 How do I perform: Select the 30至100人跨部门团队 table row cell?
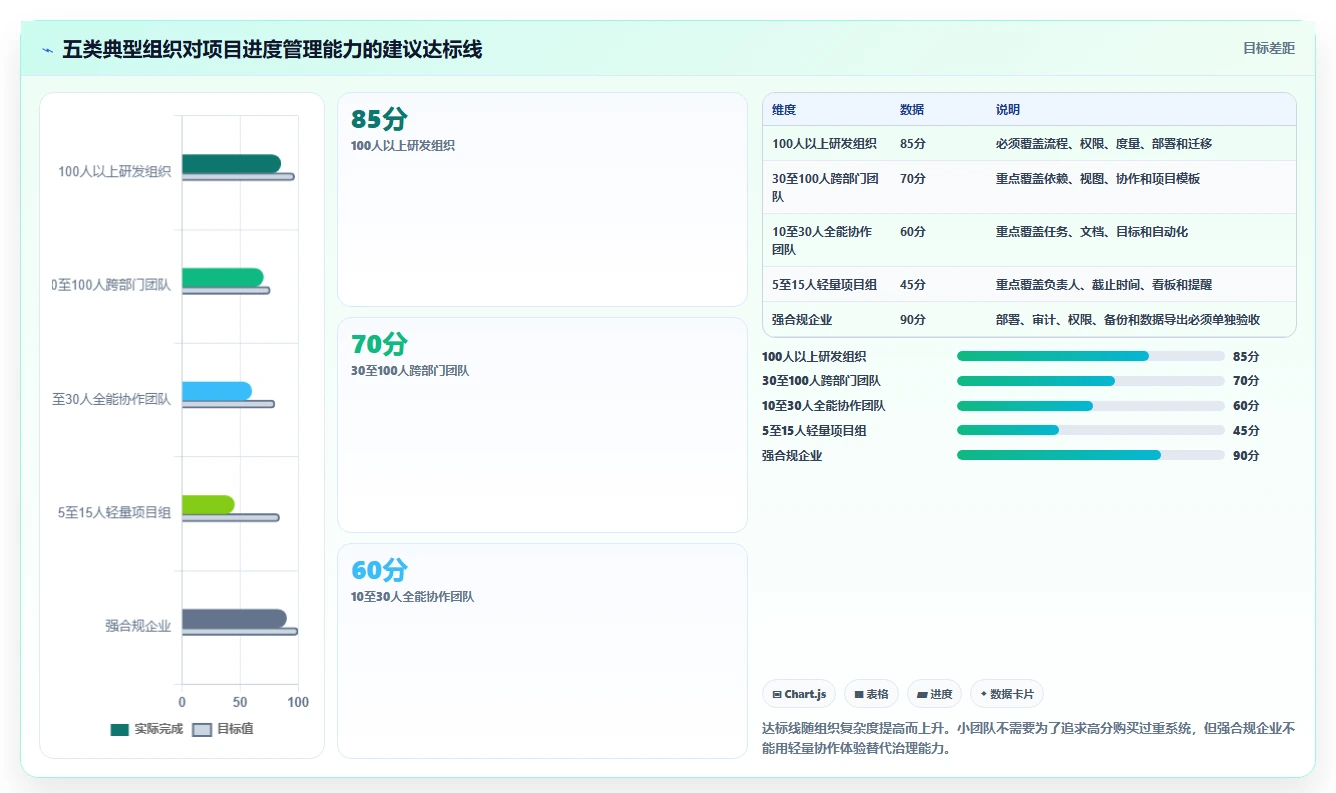point(826,188)
